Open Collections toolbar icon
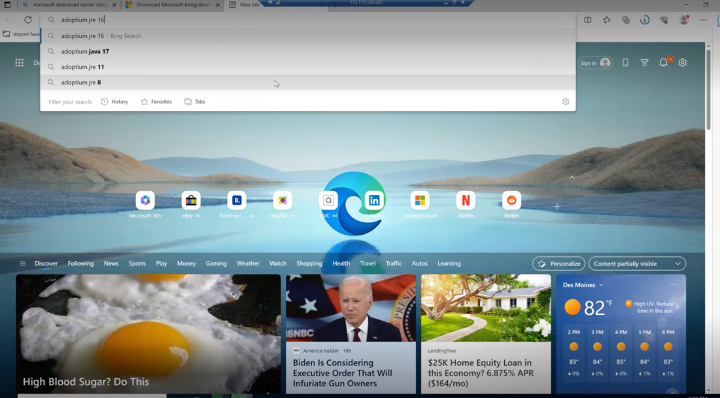Image resolution: width=720 pixels, height=398 pixels. click(x=625, y=20)
